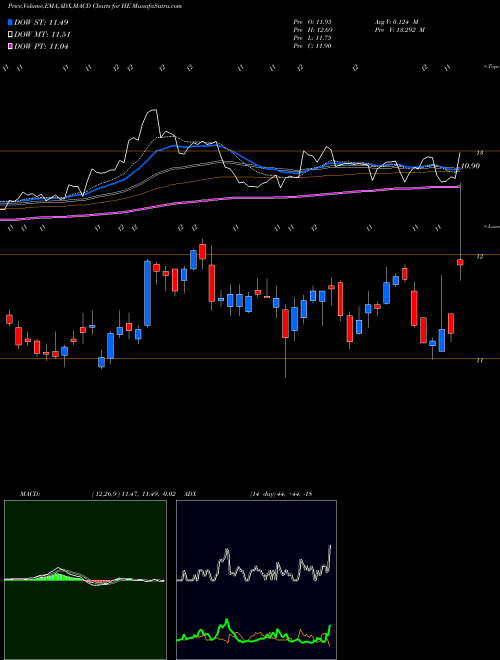The image size is (500, 660).
Task: Click the MACD panel title
Action: (29, 494)
